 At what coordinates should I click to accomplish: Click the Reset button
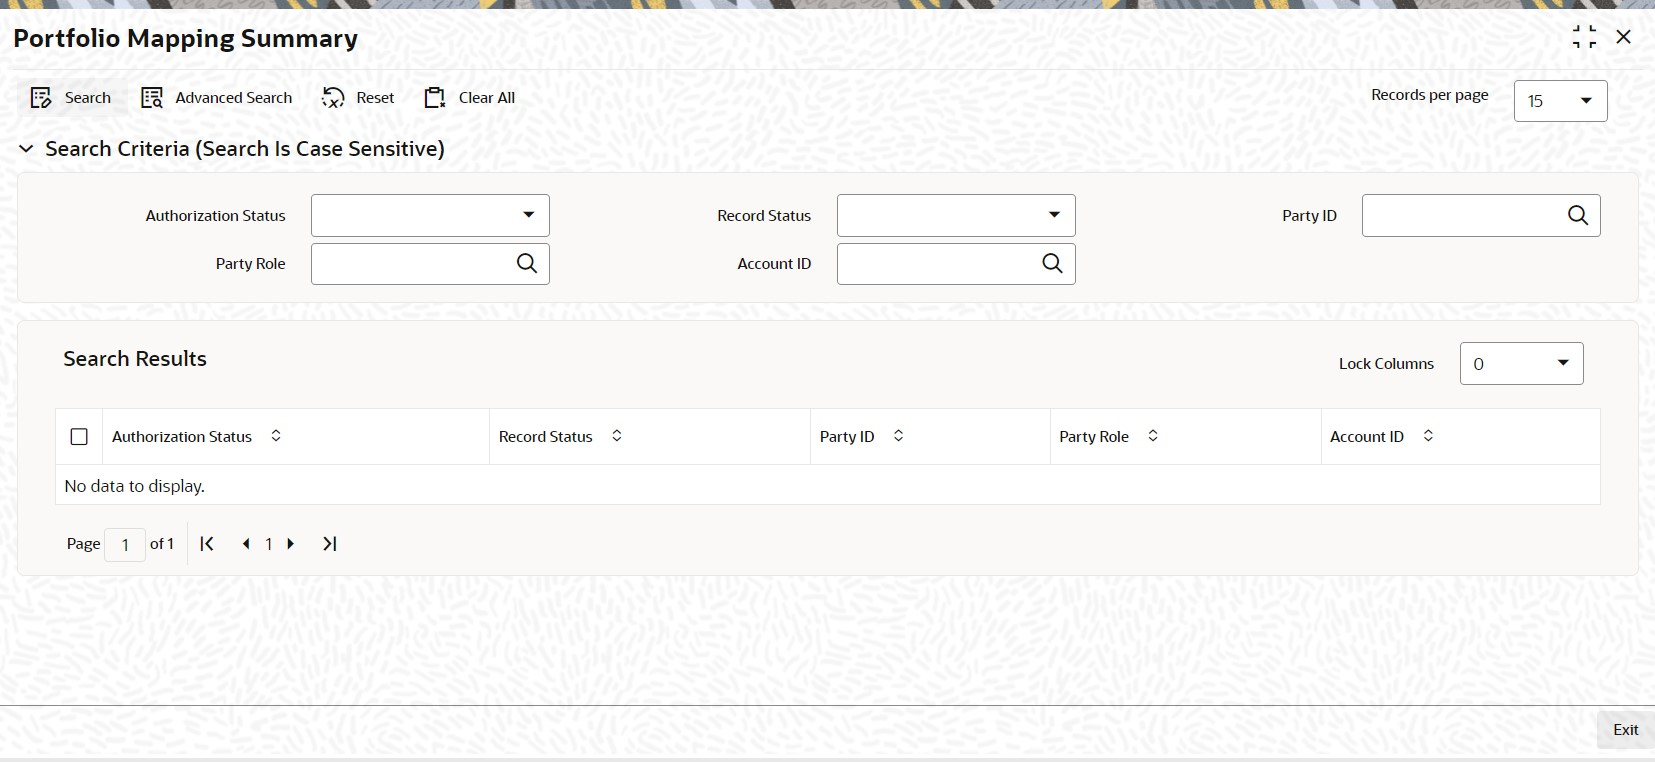pyautogui.click(x=358, y=98)
